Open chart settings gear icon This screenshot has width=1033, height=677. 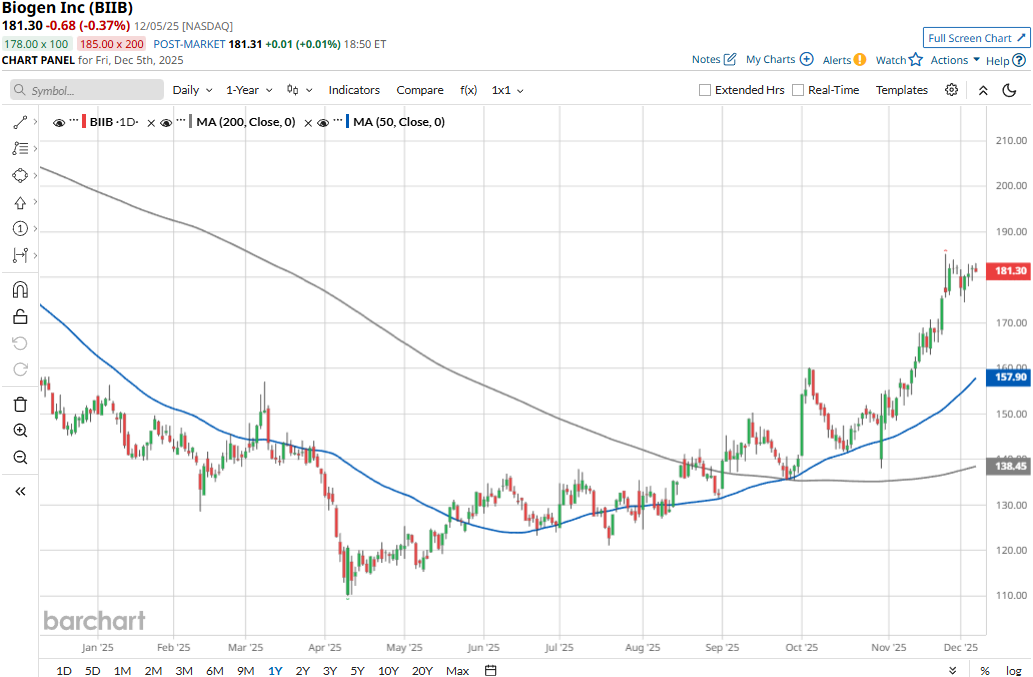(951, 90)
